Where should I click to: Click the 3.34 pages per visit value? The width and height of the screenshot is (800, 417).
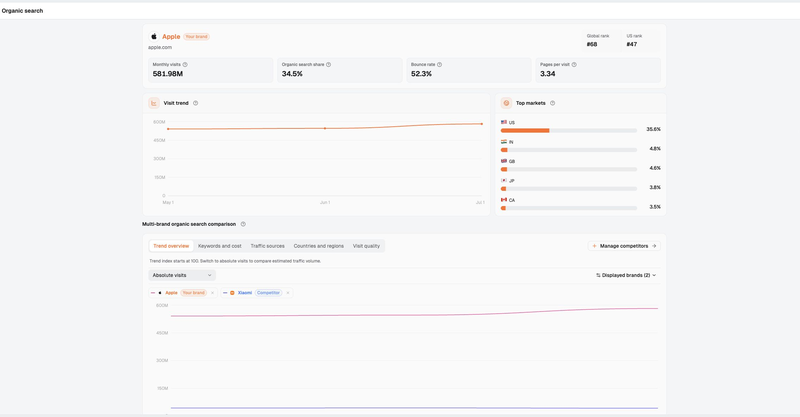coord(547,74)
